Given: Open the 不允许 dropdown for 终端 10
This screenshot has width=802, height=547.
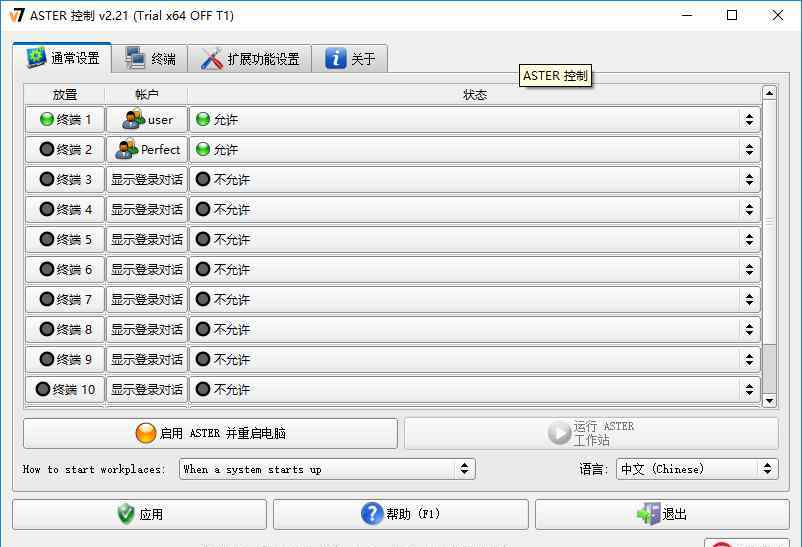Looking at the screenshot, I should tap(475, 389).
